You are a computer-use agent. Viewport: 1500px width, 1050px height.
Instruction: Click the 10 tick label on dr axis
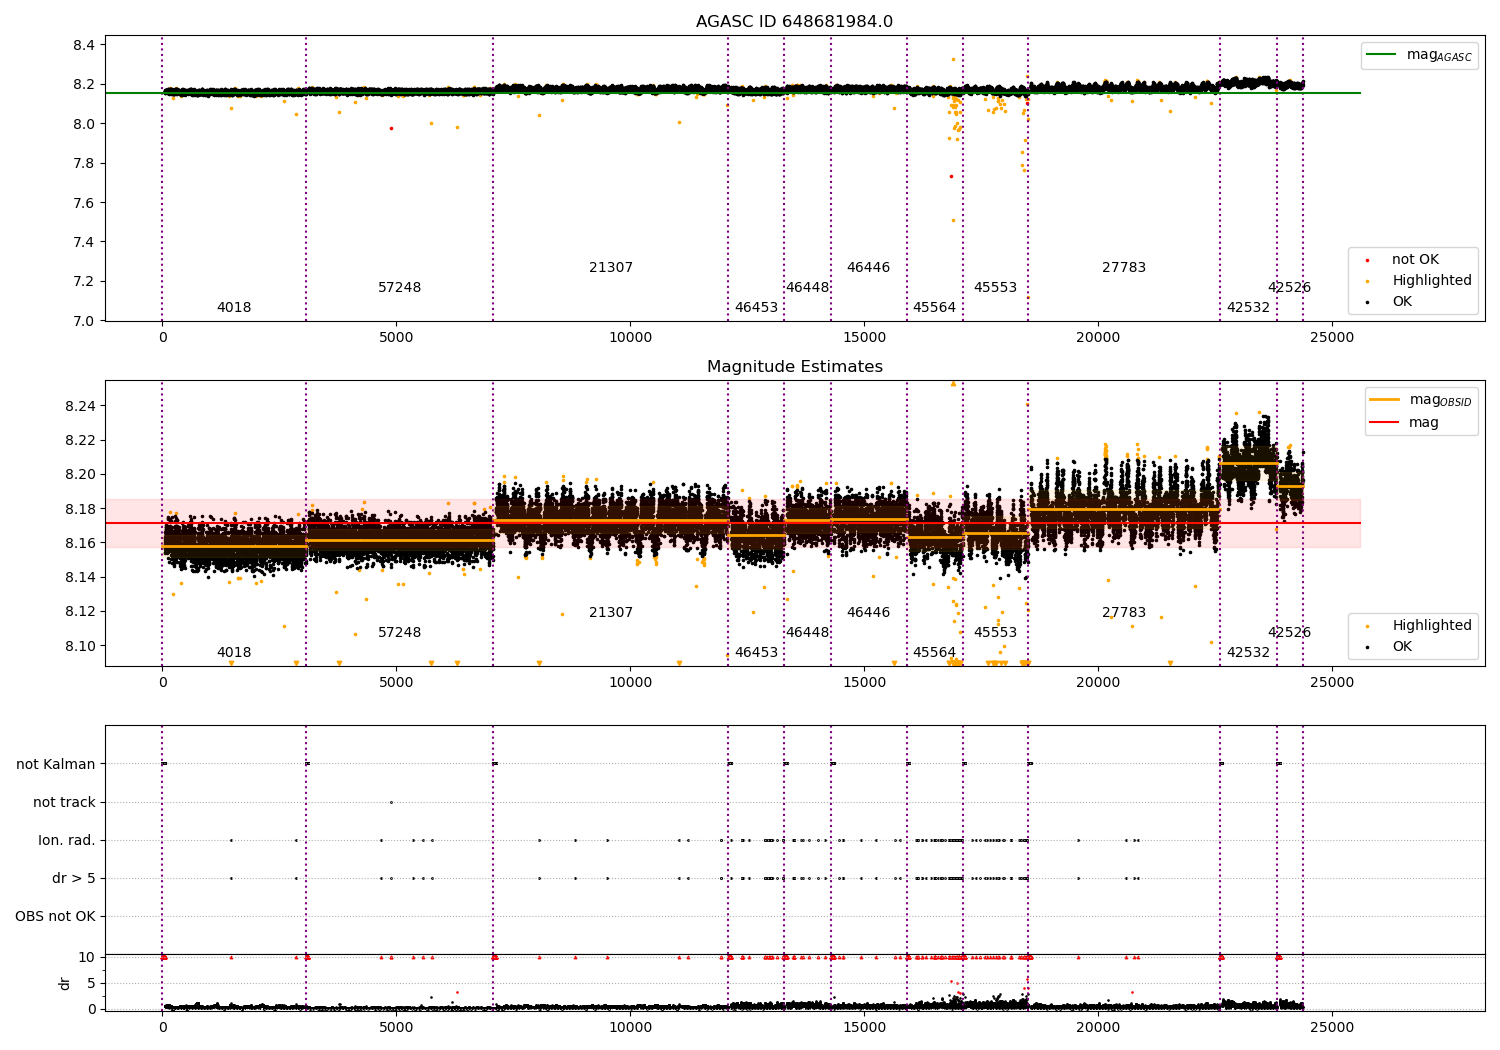click(x=87, y=957)
